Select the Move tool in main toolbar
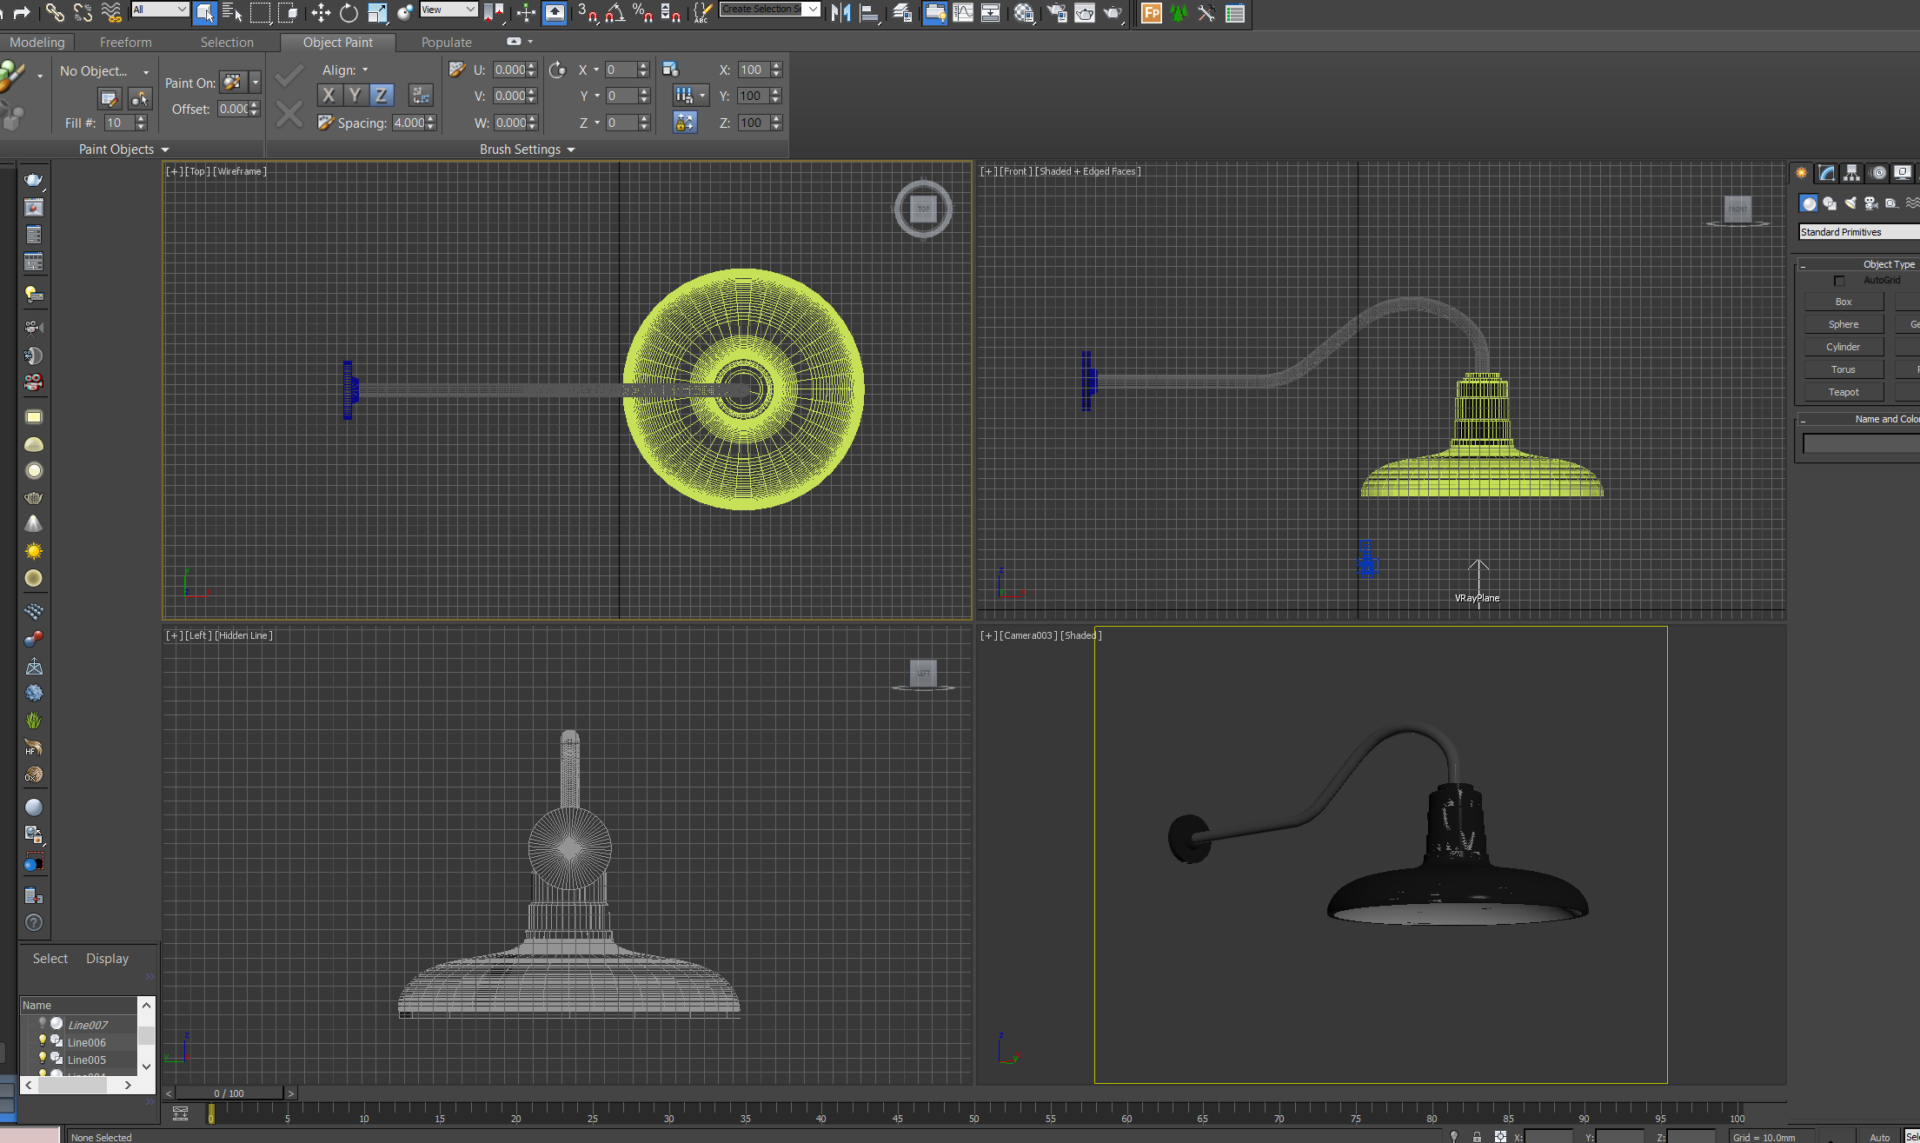The height and width of the screenshot is (1143, 1920). pyautogui.click(x=320, y=13)
